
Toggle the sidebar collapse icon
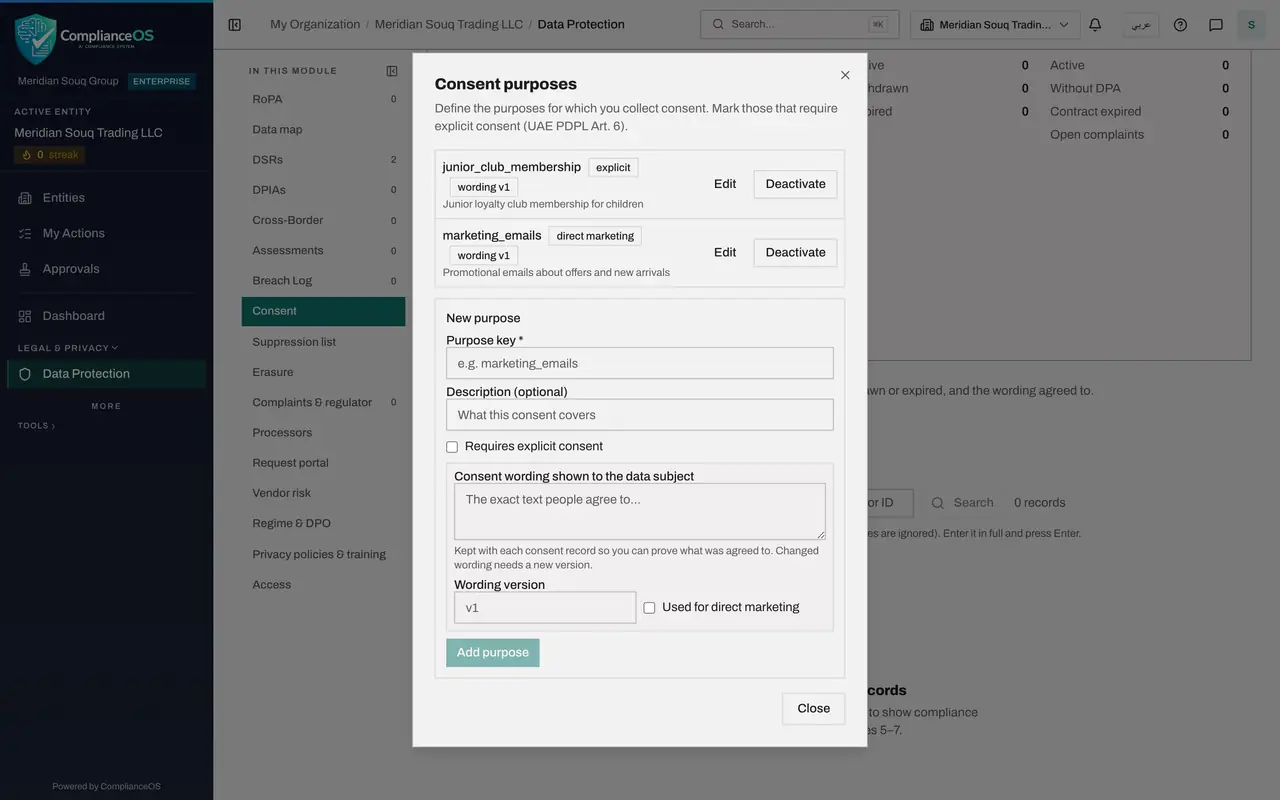coord(234,25)
